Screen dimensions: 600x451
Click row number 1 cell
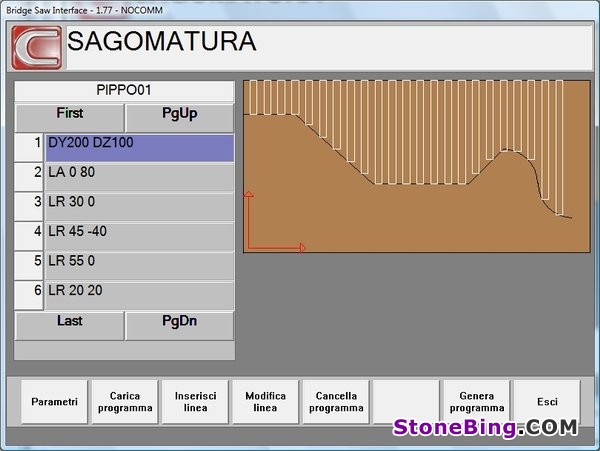point(29,148)
